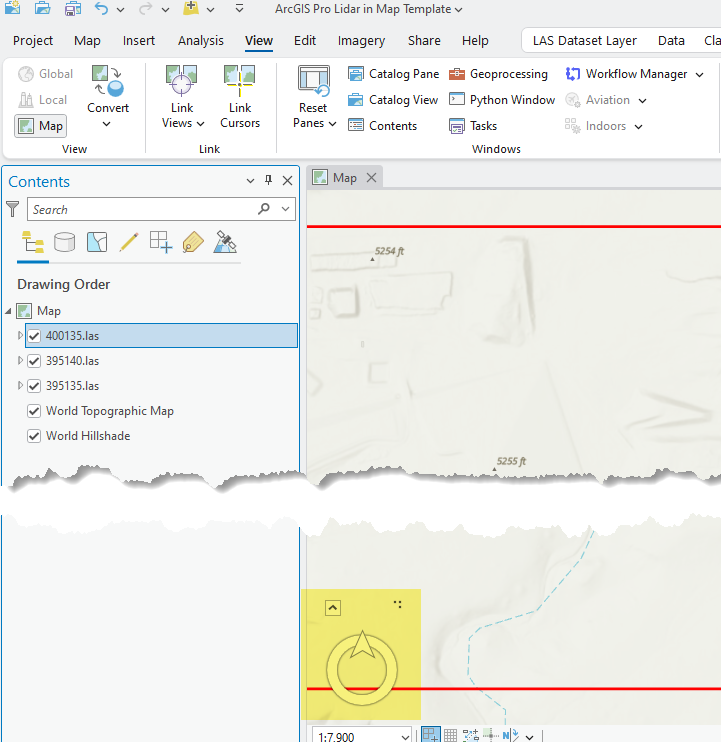Open the Customize Quick Access Toolbar dropdown
Screen dimensions: 721x742
(239, 9)
